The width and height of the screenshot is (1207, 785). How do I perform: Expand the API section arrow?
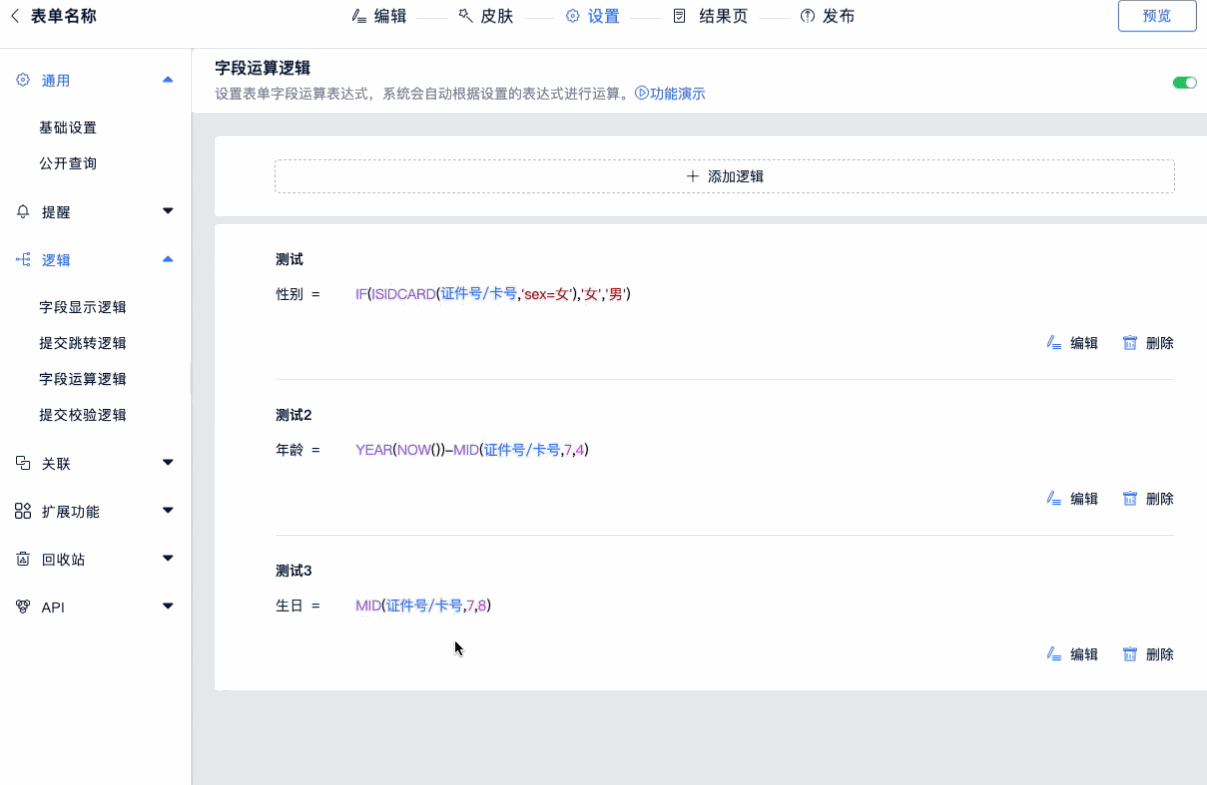pos(168,606)
